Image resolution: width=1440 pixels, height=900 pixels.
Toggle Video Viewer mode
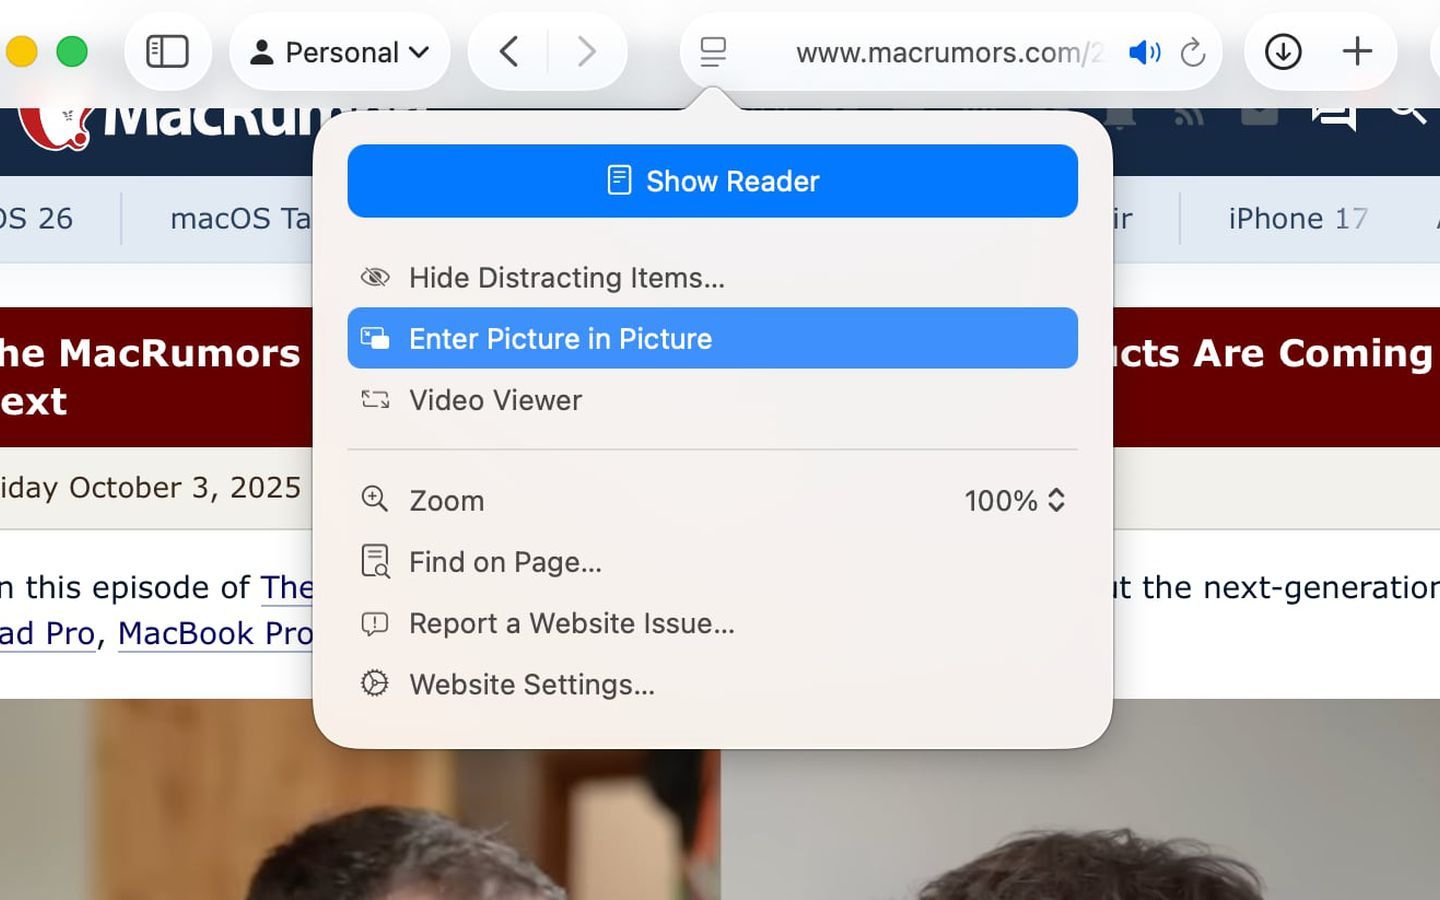(495, 400)
